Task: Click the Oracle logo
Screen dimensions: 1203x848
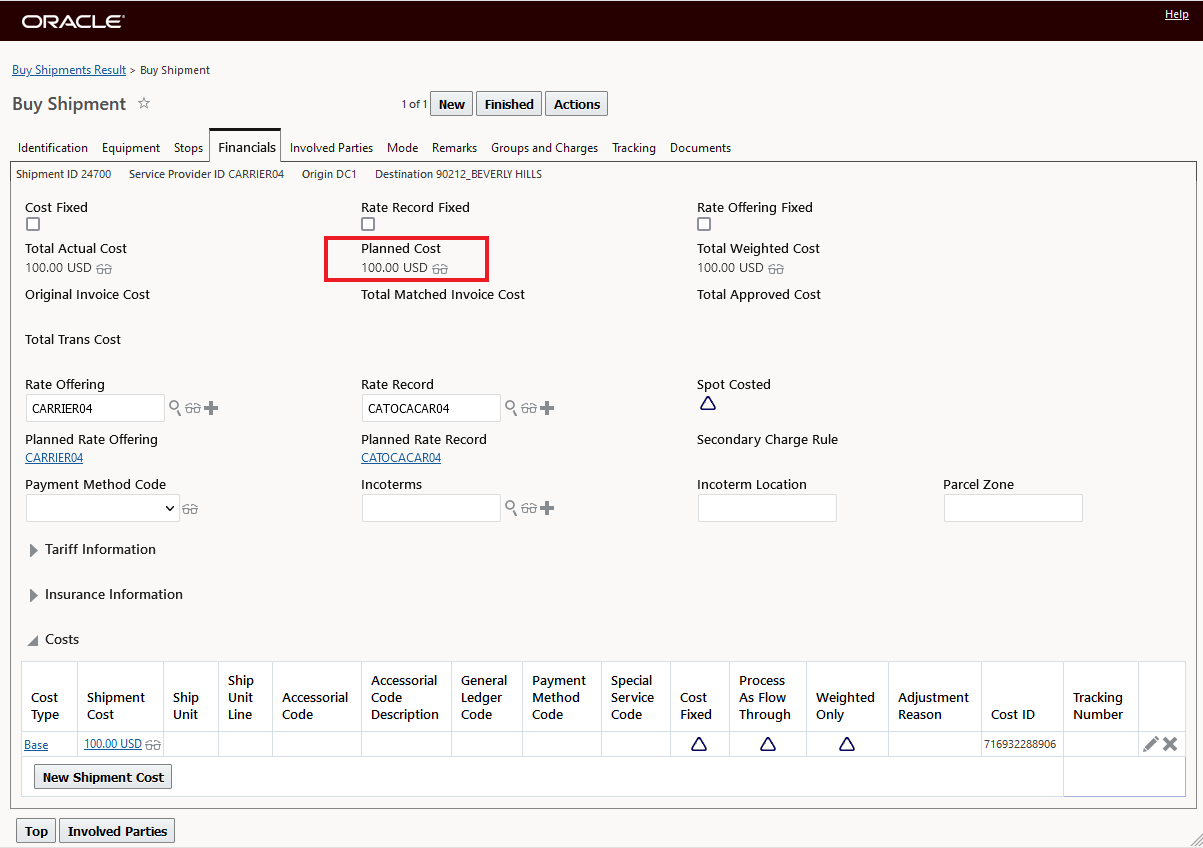Action: (x=73, y=21)
